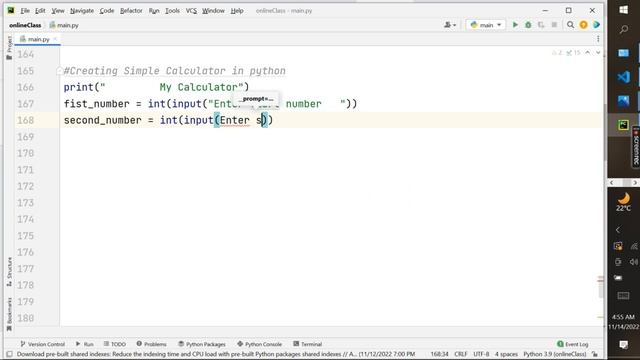Click the PyCharm taskbar icon
The image size is (640, 360).
[623, 124]
